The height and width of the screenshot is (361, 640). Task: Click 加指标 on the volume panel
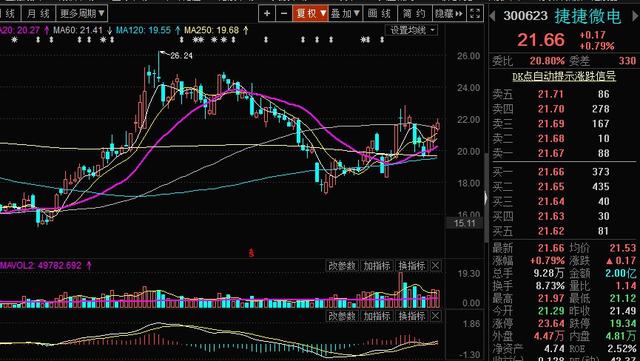(377, 266)
